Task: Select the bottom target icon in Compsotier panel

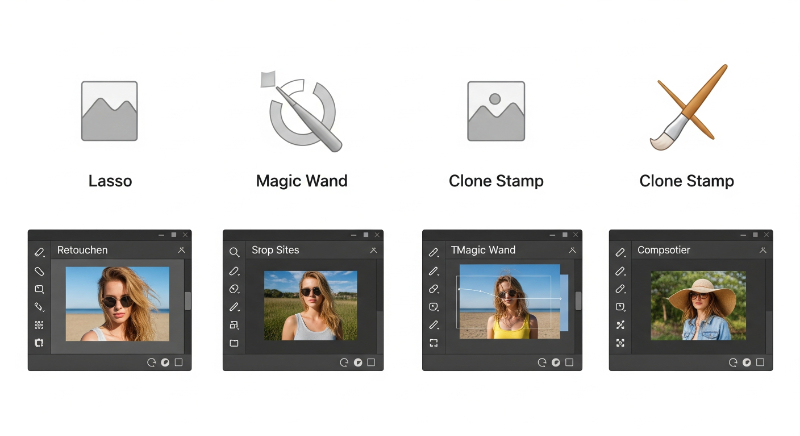Action: (x=620, y=343)
